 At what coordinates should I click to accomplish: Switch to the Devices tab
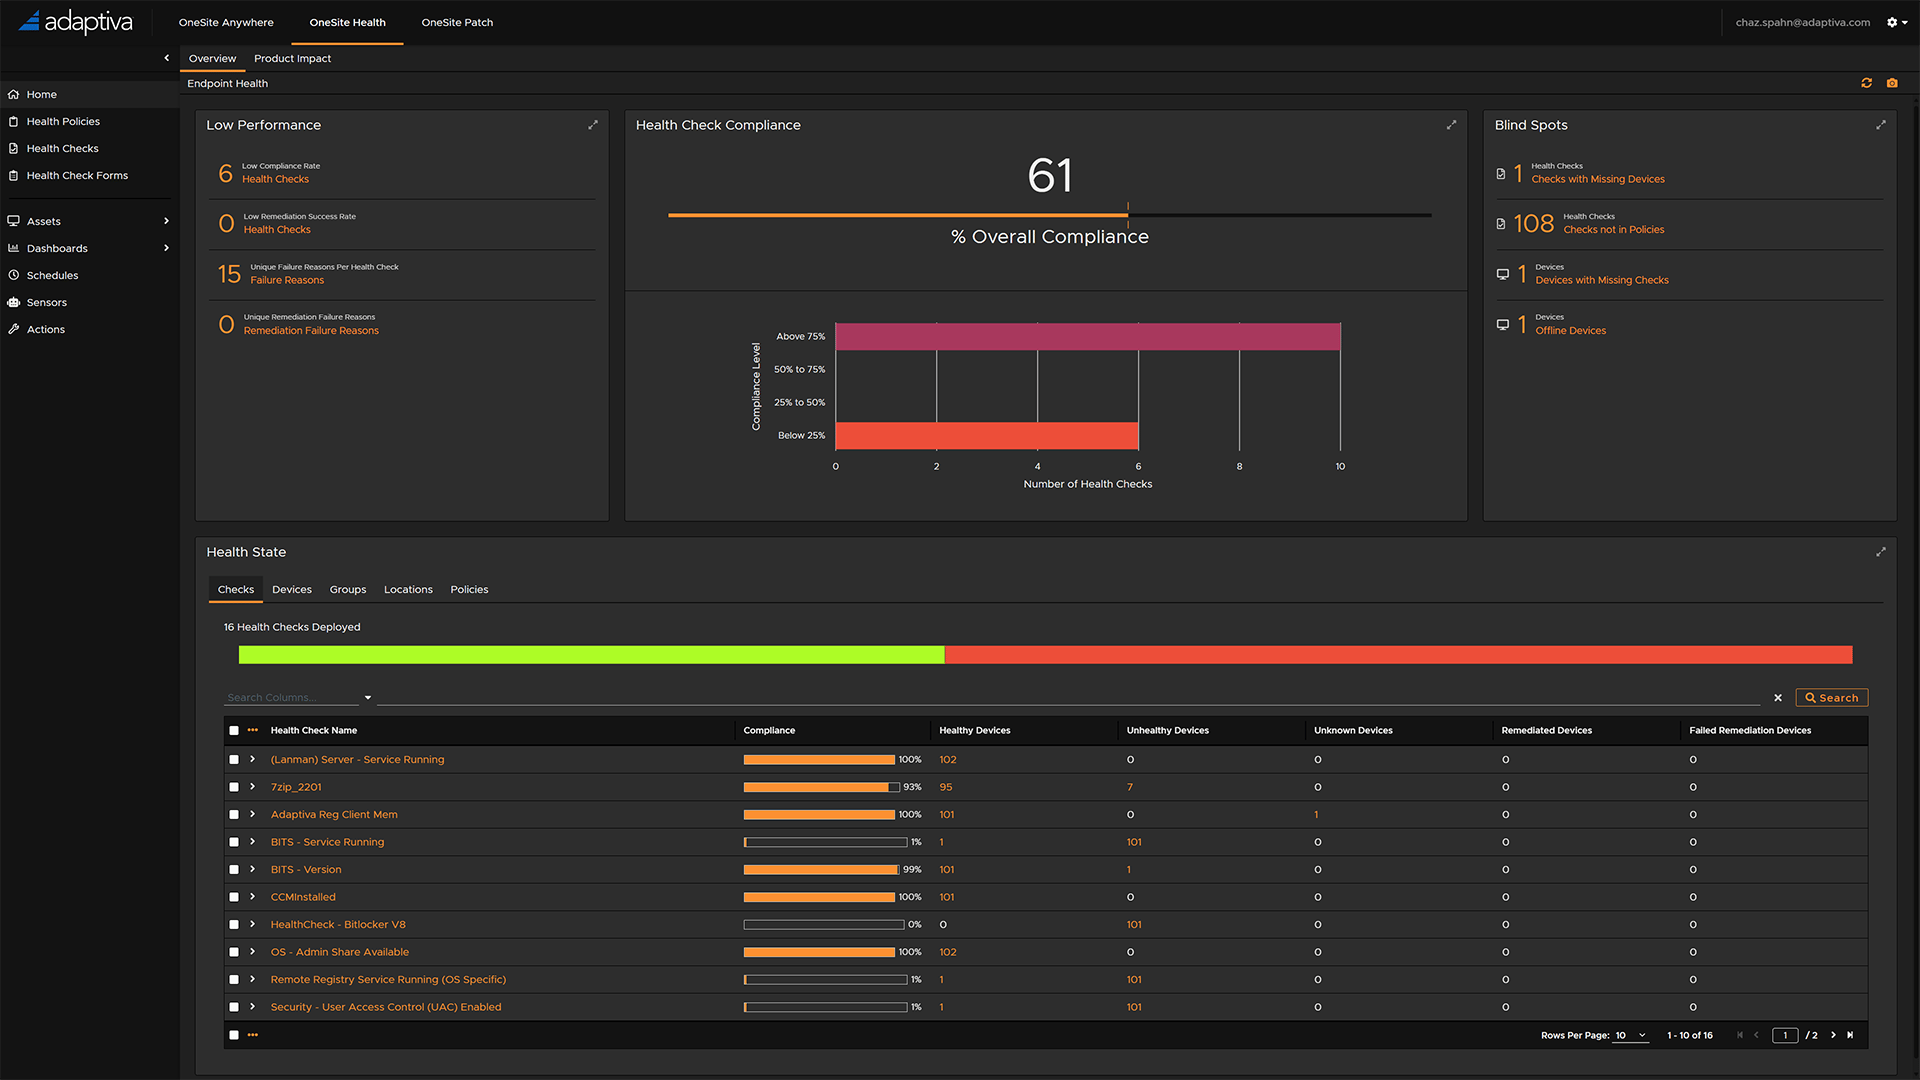tap(292, 589)
